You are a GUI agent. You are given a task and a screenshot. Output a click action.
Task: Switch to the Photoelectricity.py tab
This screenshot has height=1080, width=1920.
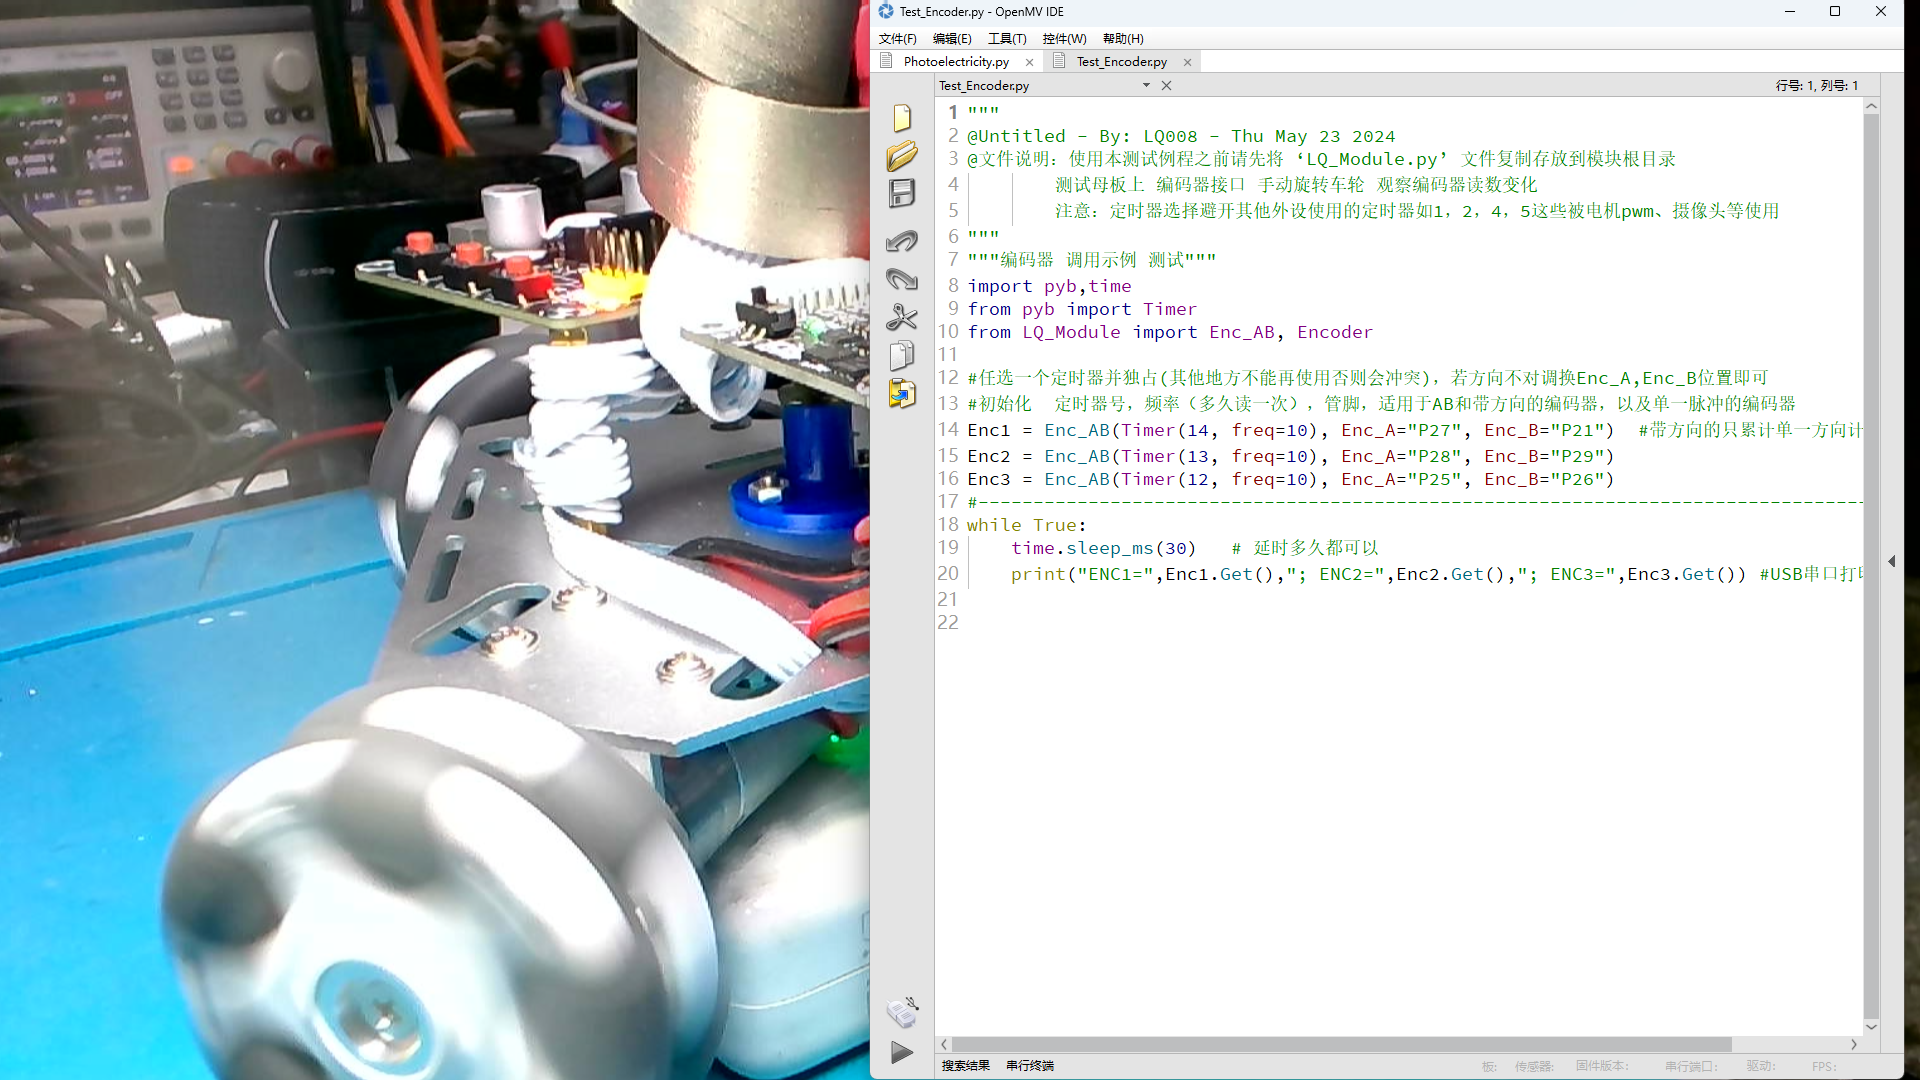[955, 62]
